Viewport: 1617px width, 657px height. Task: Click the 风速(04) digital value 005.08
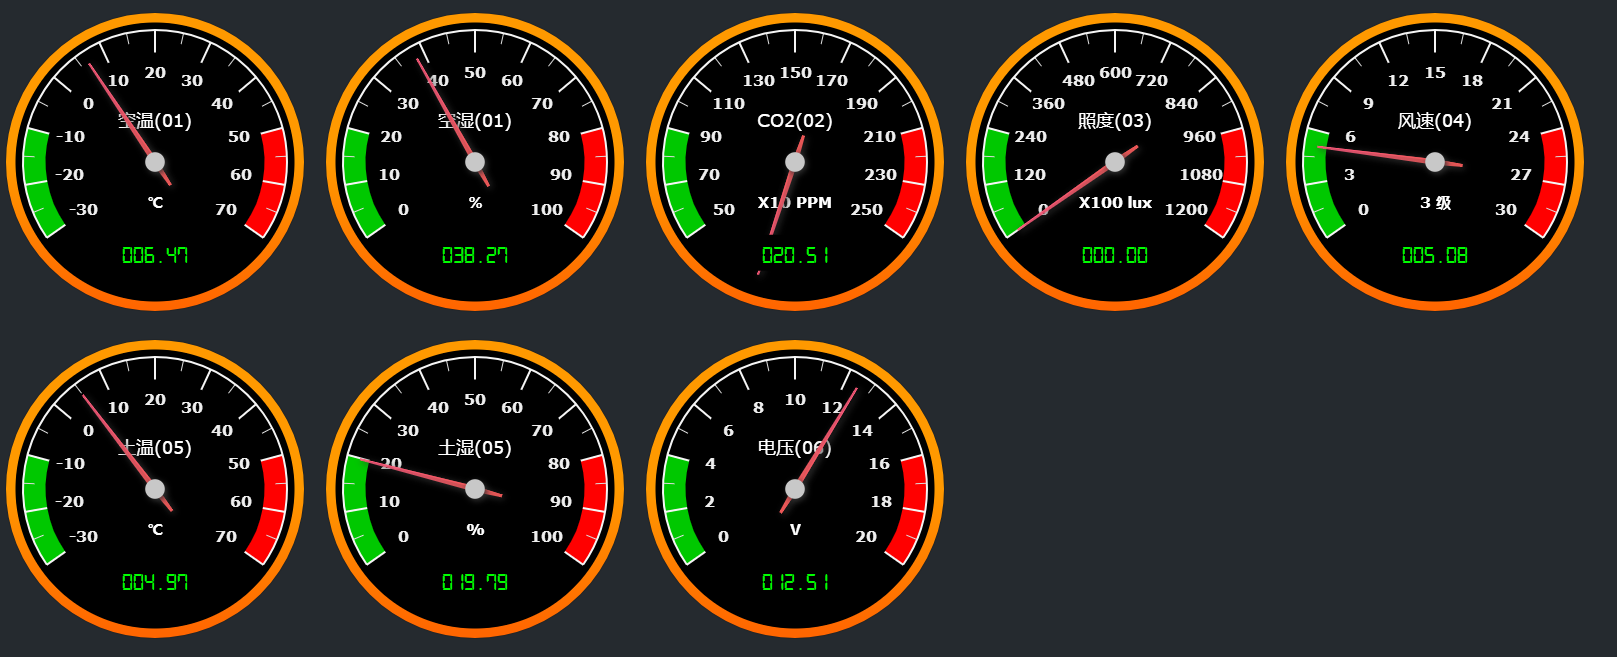pyautogui.click(x=1435, y=256)
